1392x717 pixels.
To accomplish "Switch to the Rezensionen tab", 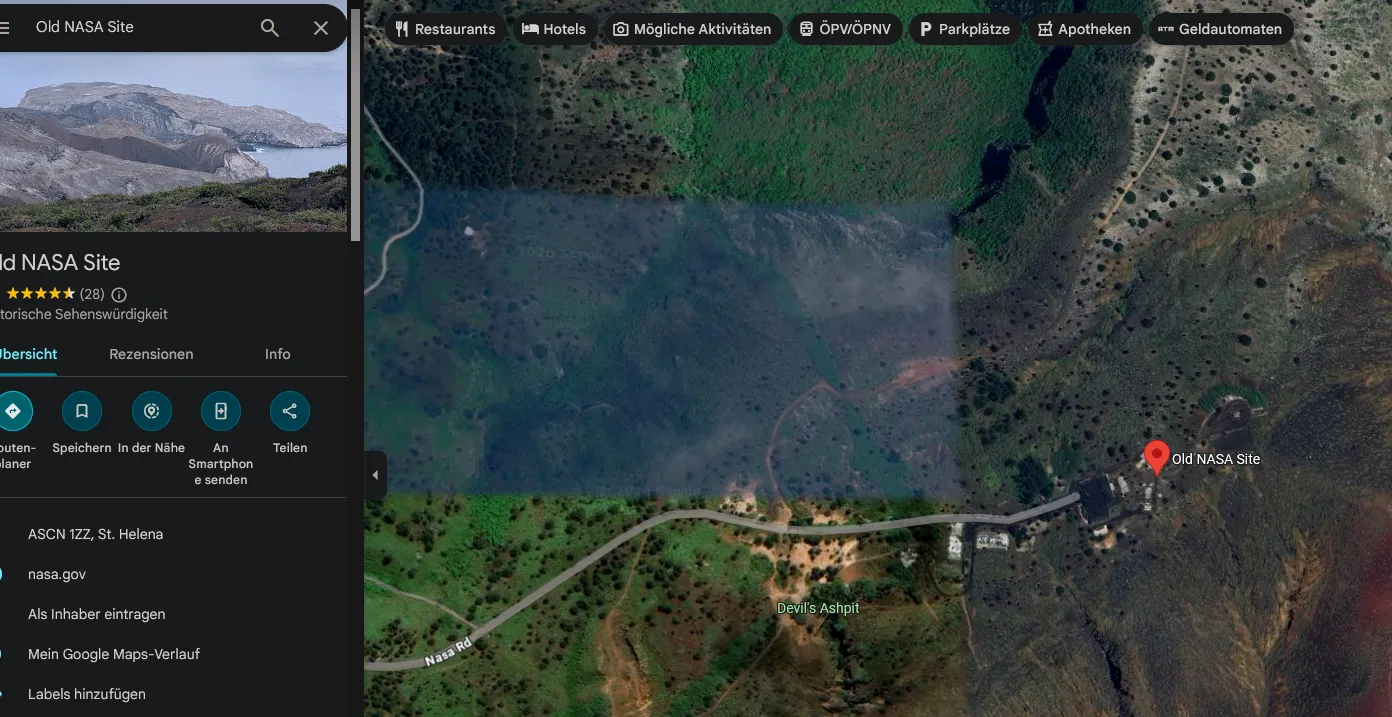I will coord(151,354).
